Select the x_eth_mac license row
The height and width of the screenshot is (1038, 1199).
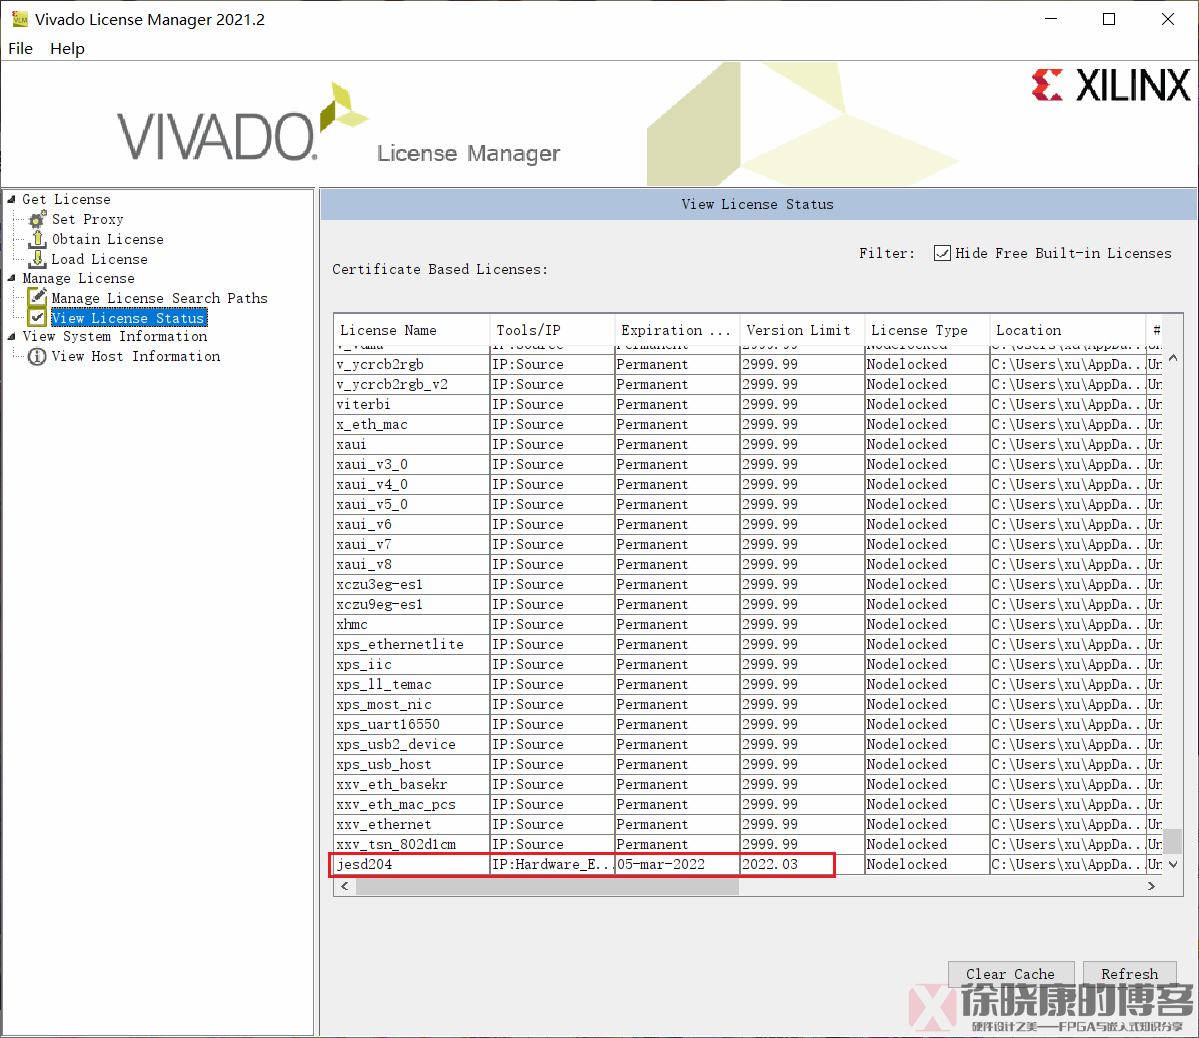748,425
